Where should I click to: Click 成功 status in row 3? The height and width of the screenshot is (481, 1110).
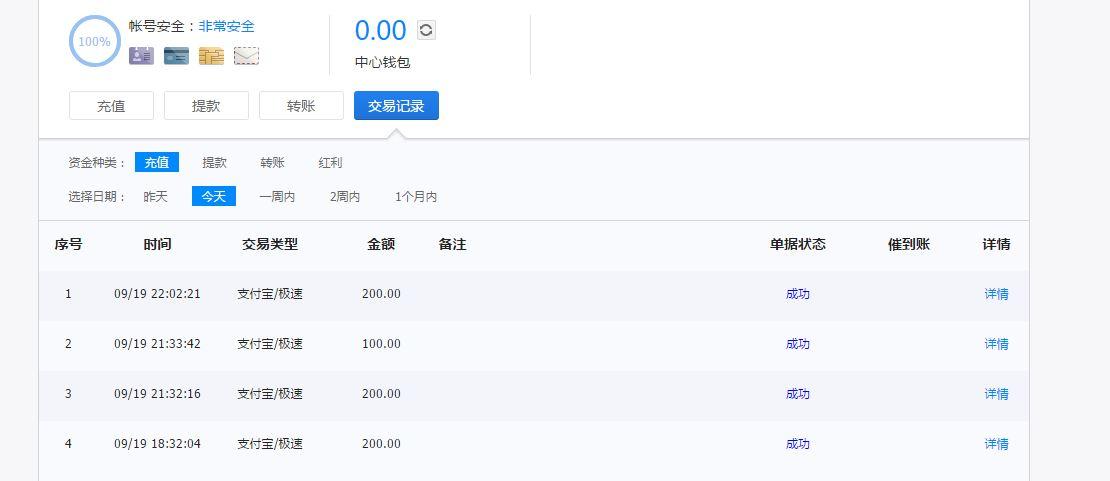tap(798, 393)
